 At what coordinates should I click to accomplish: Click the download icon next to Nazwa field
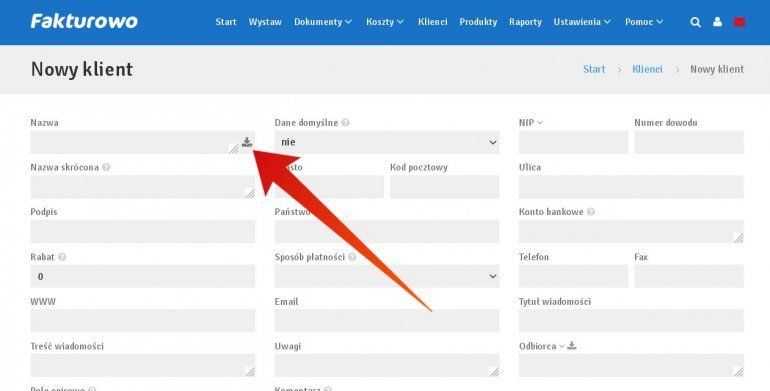click(247, 142)
